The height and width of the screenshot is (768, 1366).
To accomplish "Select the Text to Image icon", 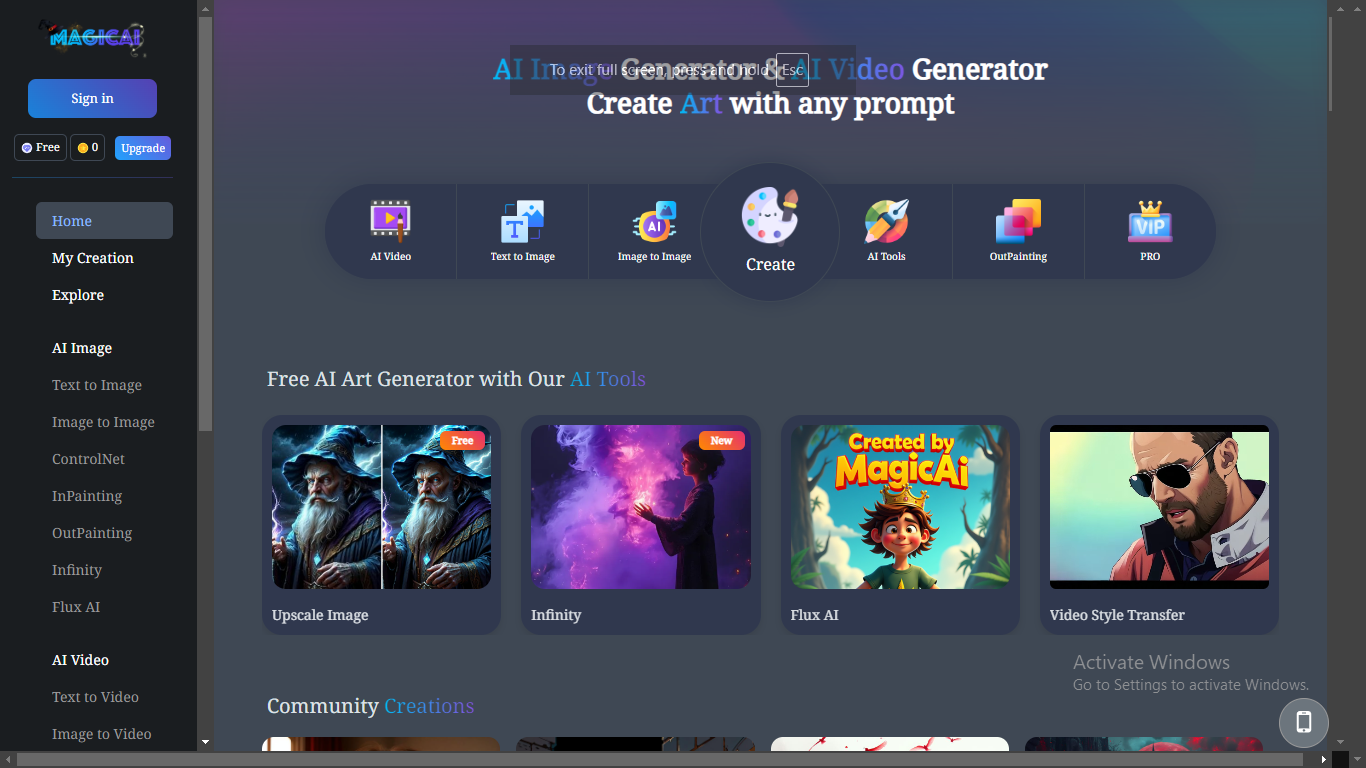I will [522, 222].
